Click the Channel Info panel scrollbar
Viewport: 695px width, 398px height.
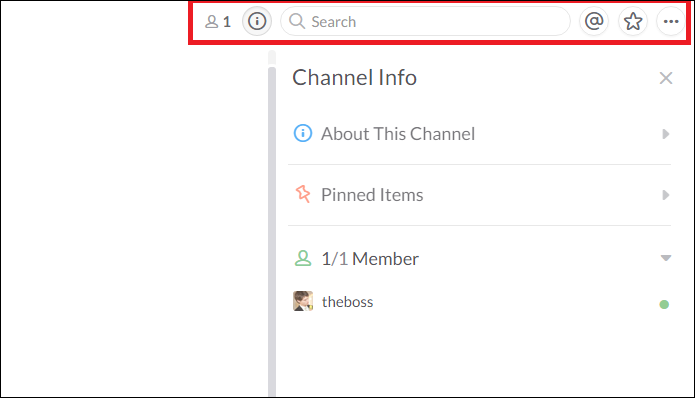pyautogui.click(x=272, y=230)
